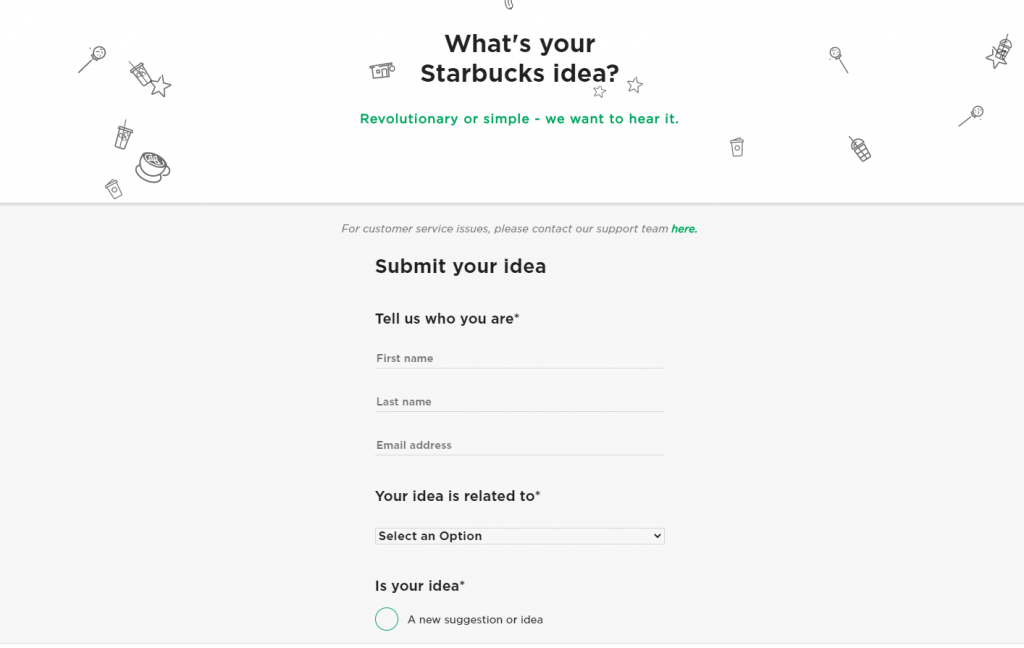This screenshot has width=1024, height=648.
Task: Click the hot cup icon right of the tagline
Action: click(737, 147)
